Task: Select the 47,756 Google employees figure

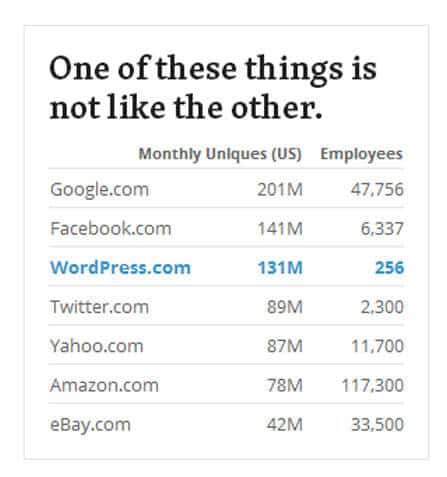Action: pos(377,190)
